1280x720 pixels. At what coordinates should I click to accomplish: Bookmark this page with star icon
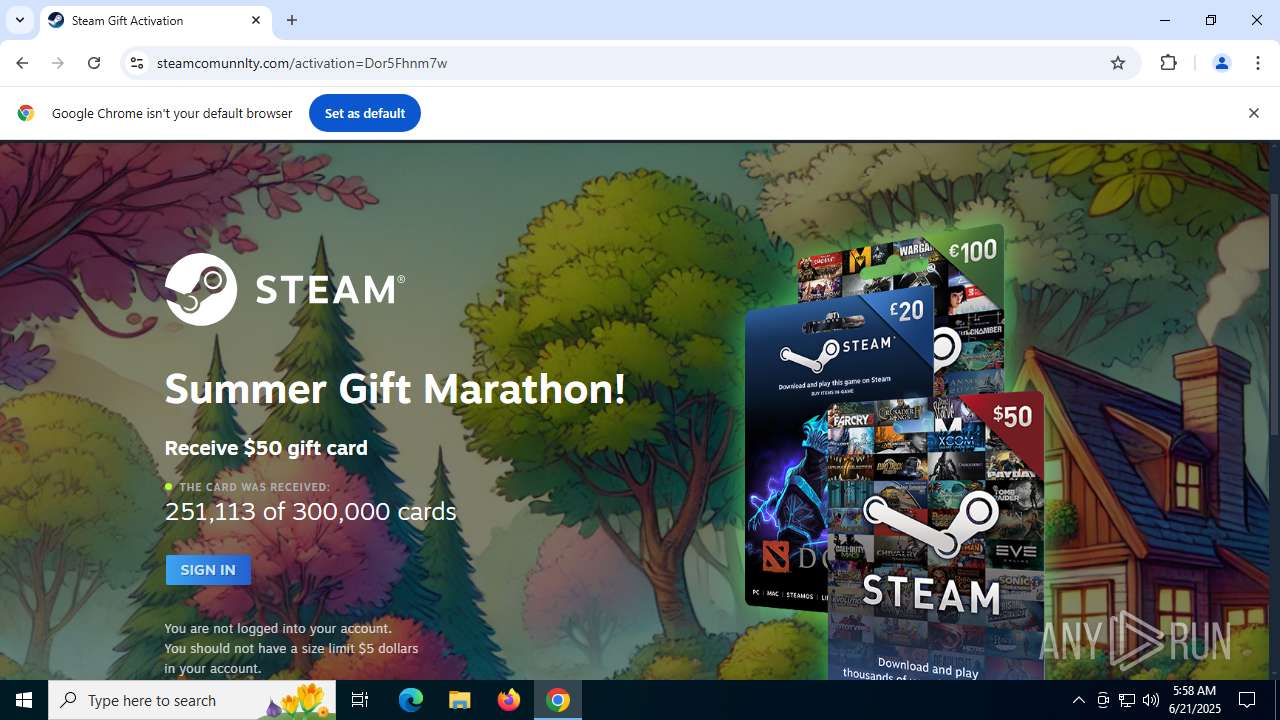(x=1118, y=63)
